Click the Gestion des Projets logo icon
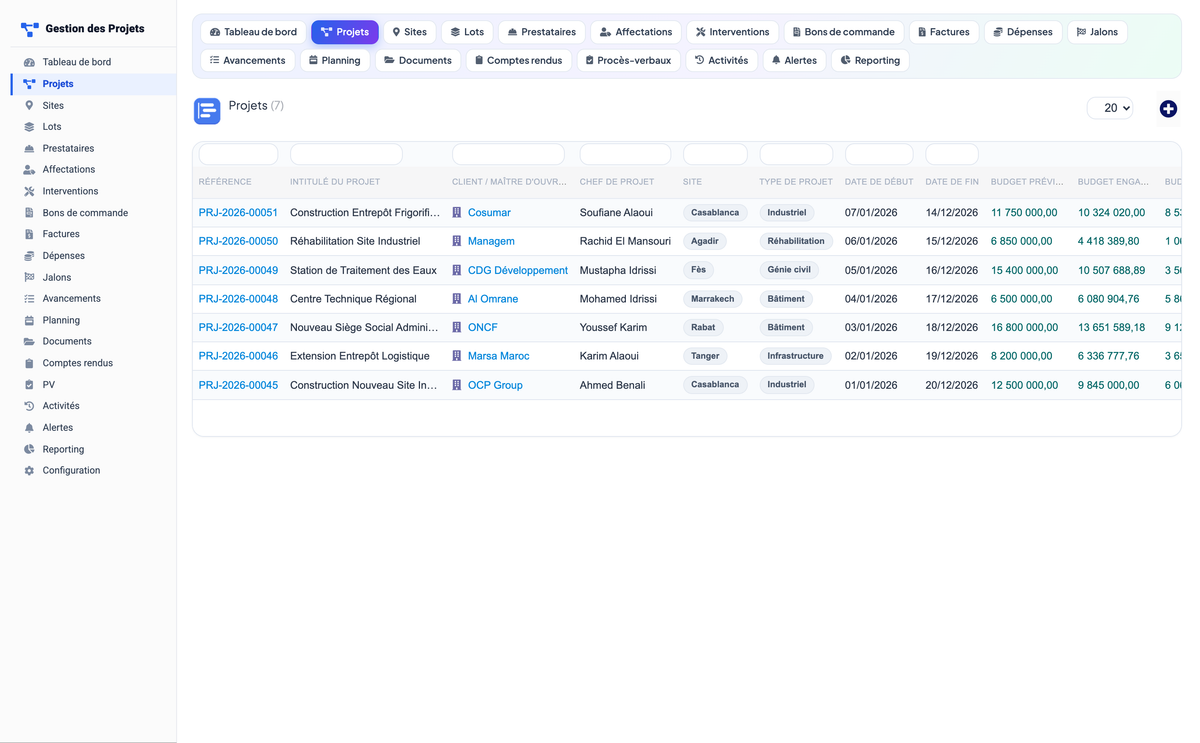 30,29
